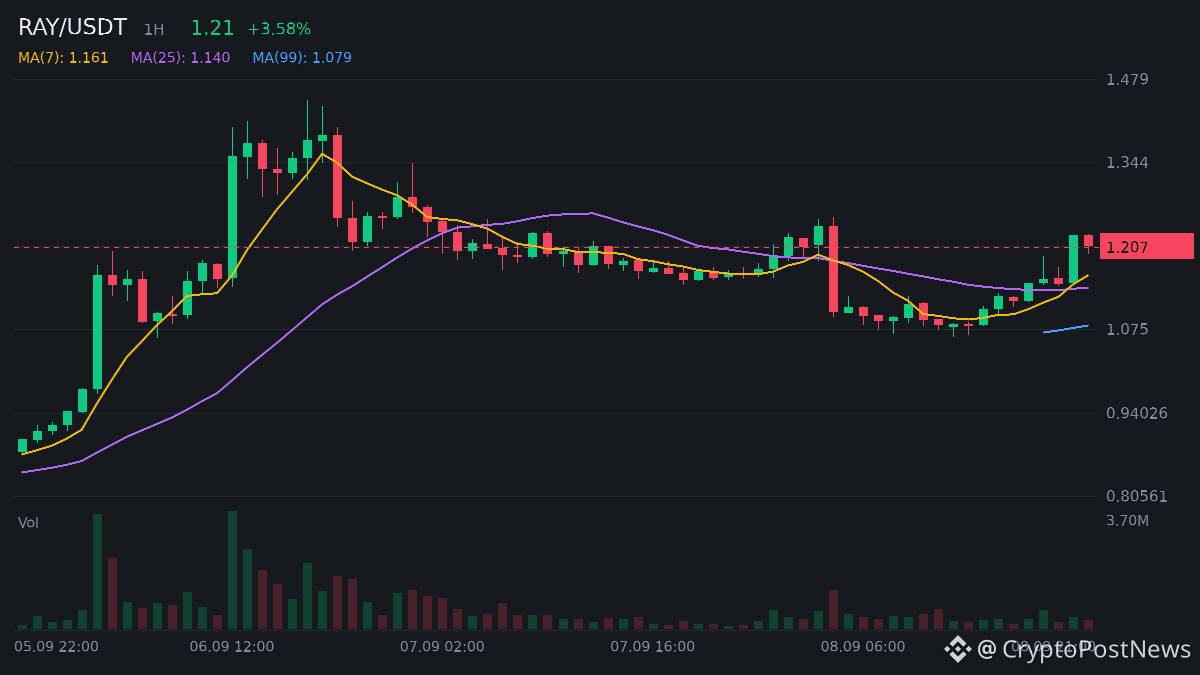Click the tallest green volume bar

[232, 570]
